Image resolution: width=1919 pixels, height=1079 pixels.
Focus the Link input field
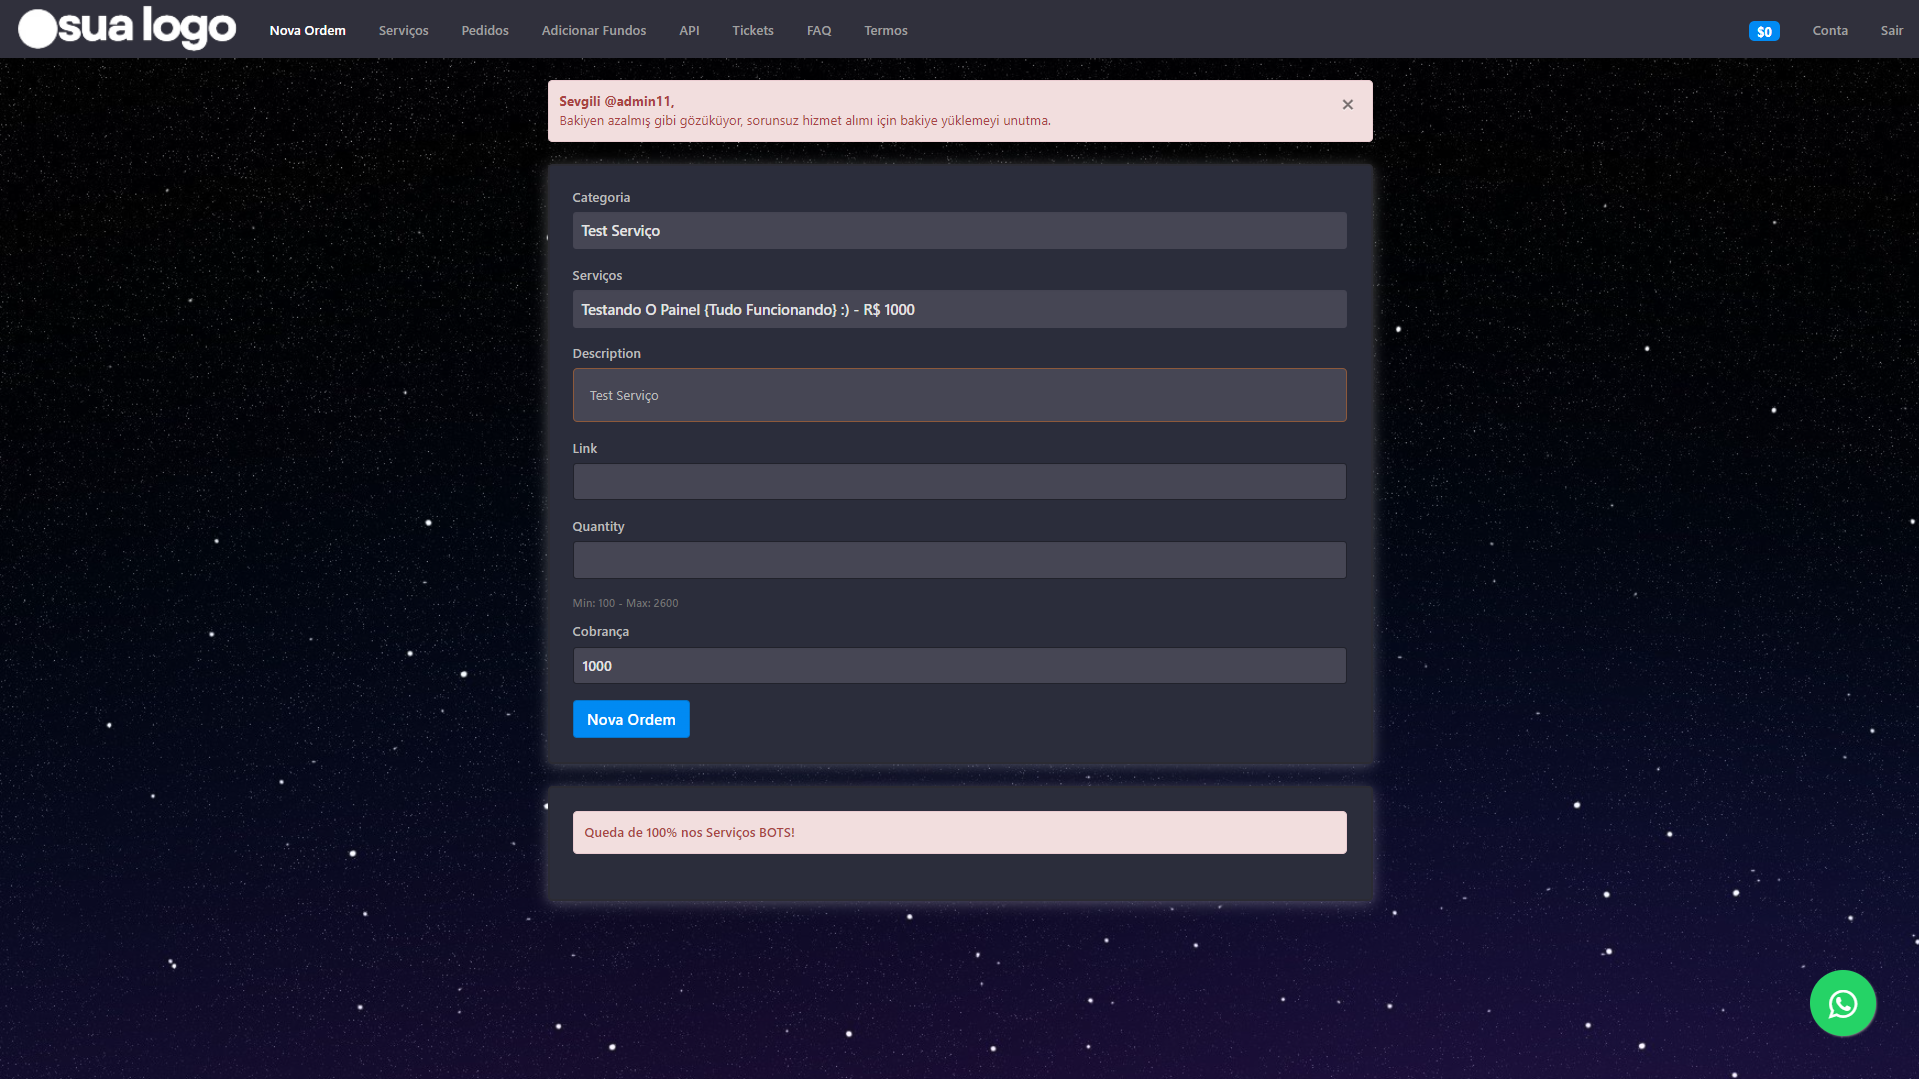coord(958,481)
